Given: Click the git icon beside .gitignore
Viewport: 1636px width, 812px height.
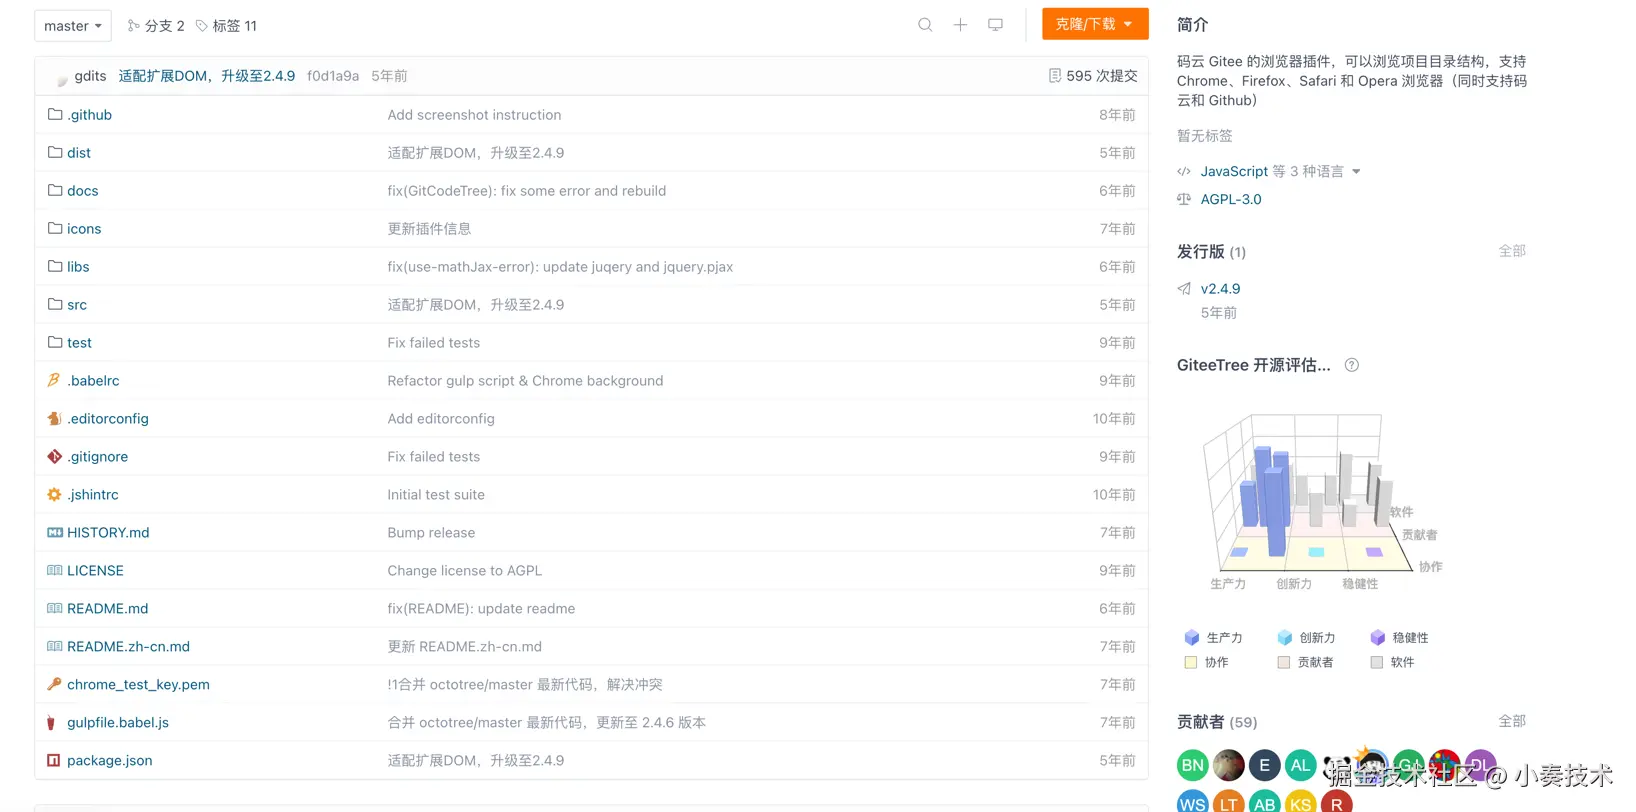Looking at the screenshot, I should tap(54, 456).
